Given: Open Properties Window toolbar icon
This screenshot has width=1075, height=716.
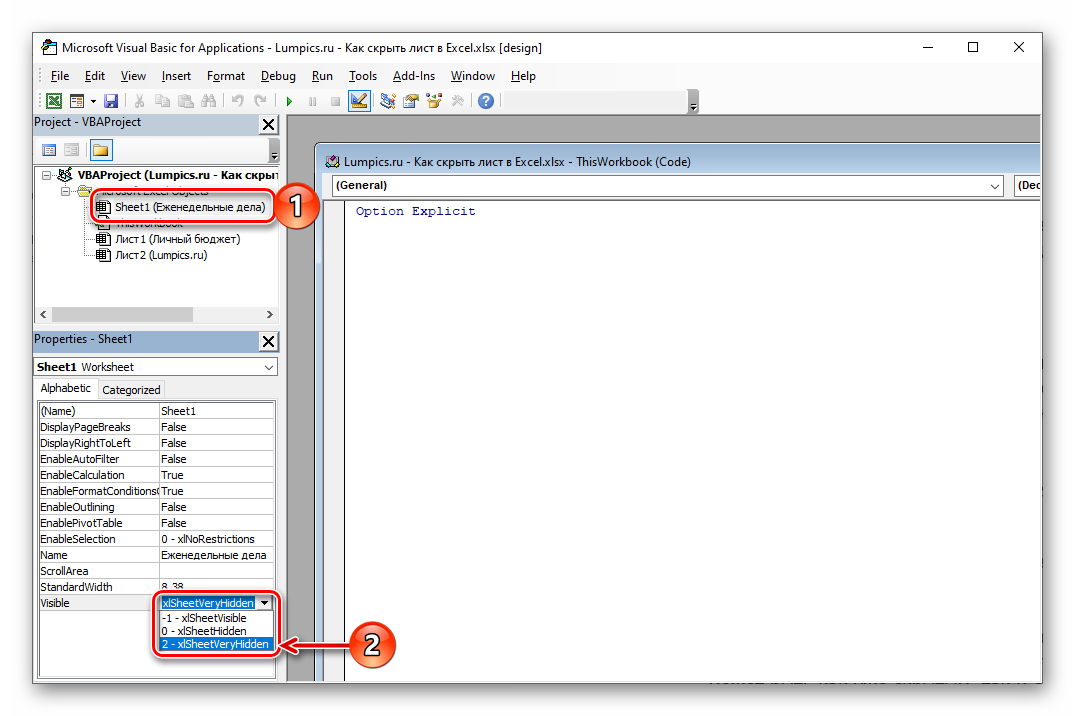Looking at the screenshot, I should pyautogui.click(x=410, y=101).
